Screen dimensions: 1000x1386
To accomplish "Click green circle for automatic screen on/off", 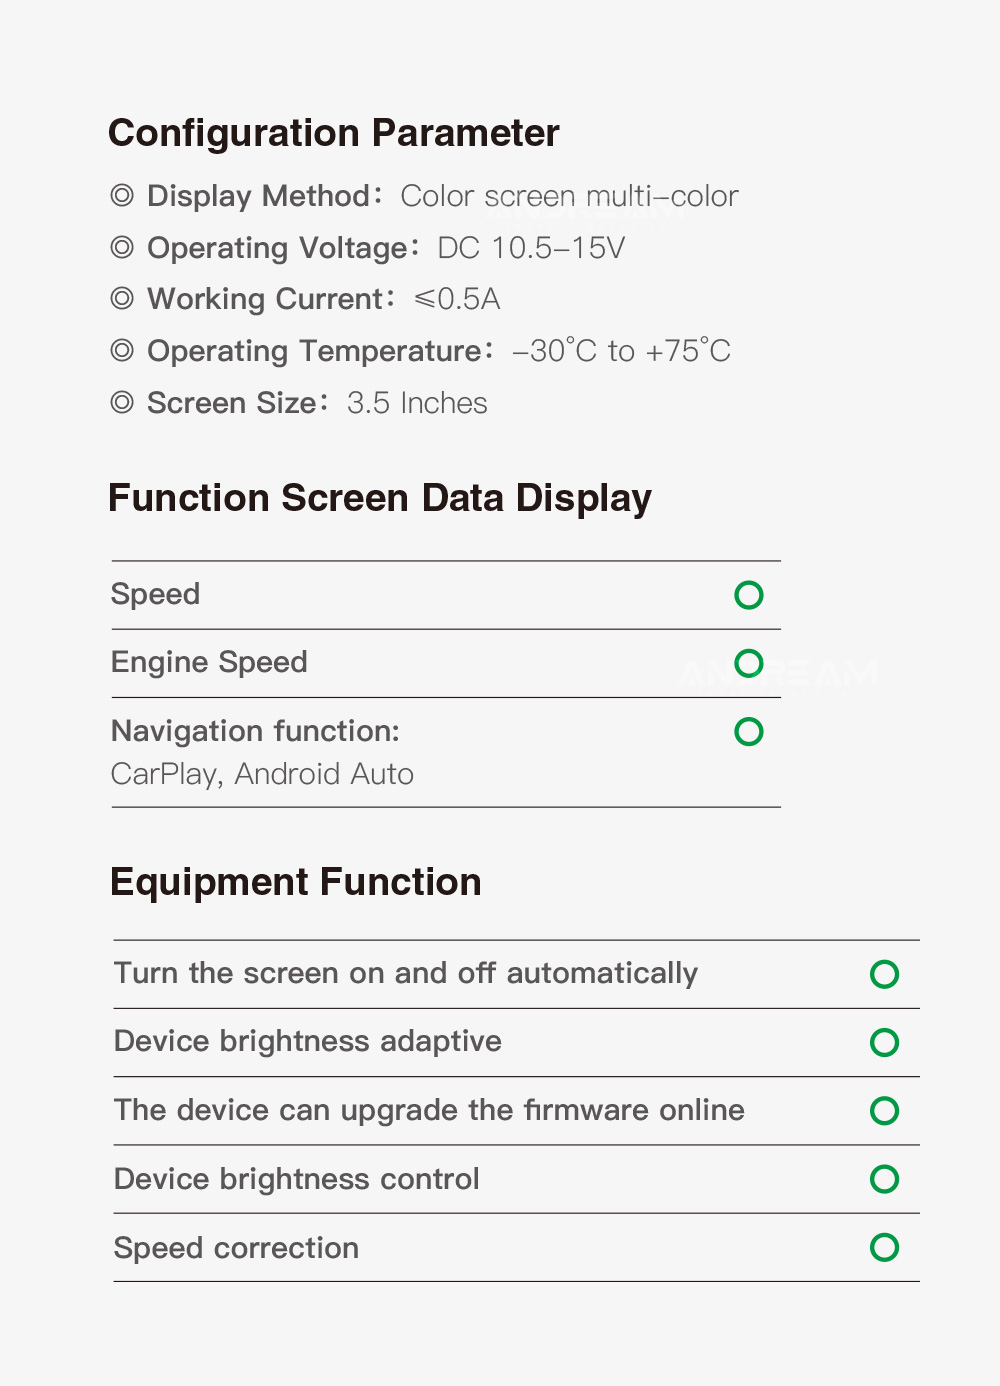I will pos(884,974).
